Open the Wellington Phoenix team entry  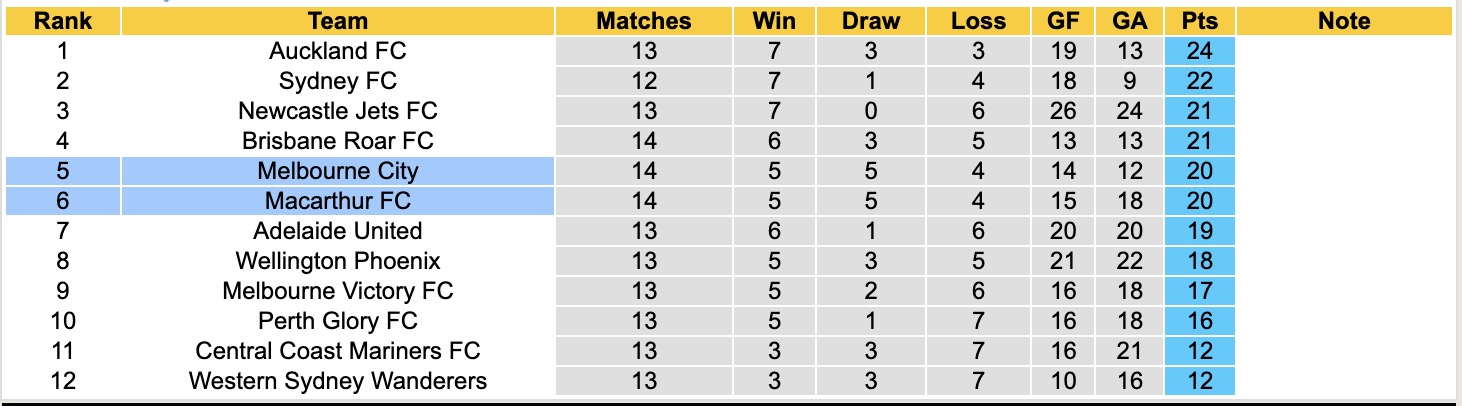point(338,261)
